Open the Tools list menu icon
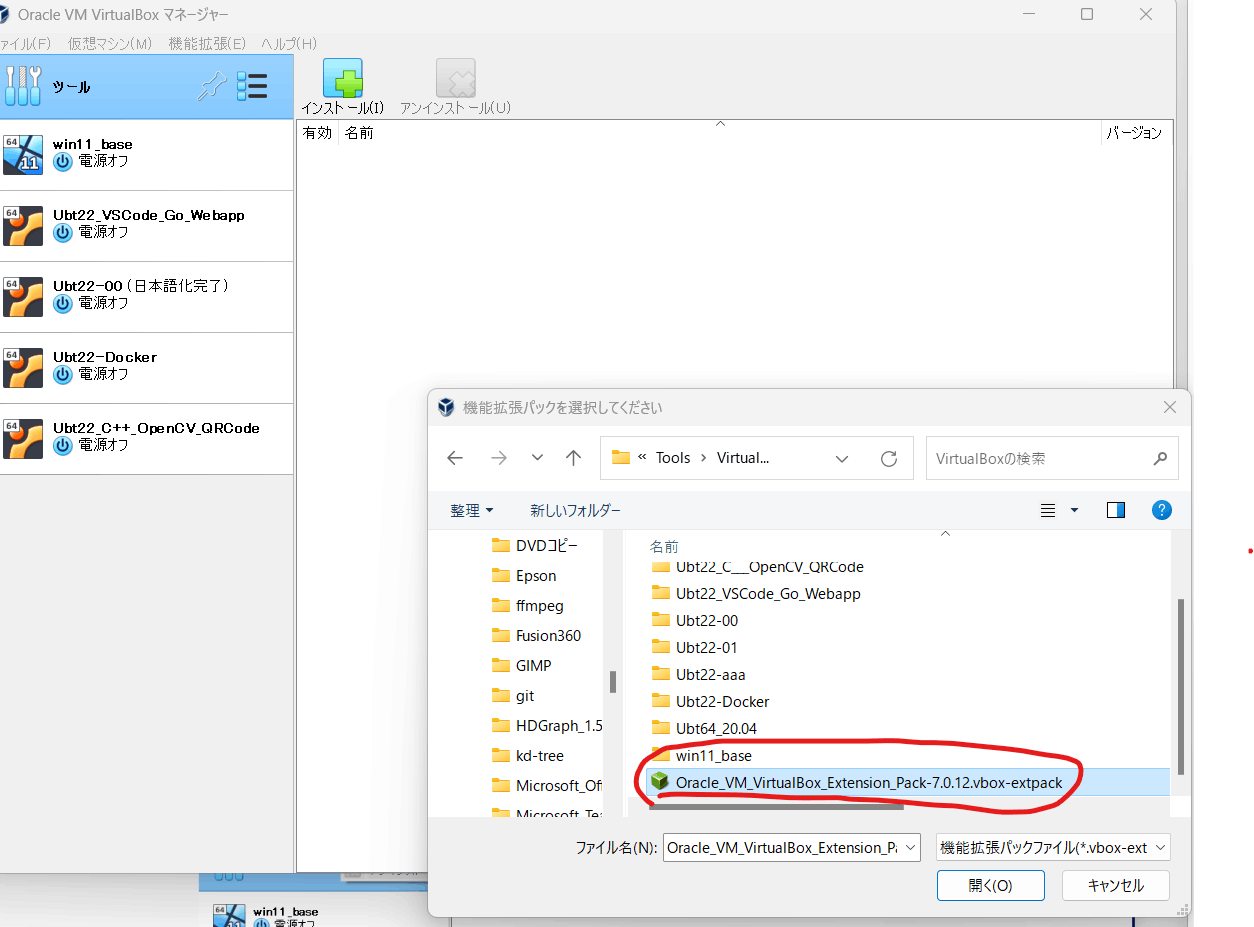The image size is (1254, 927). coord(252,87)
